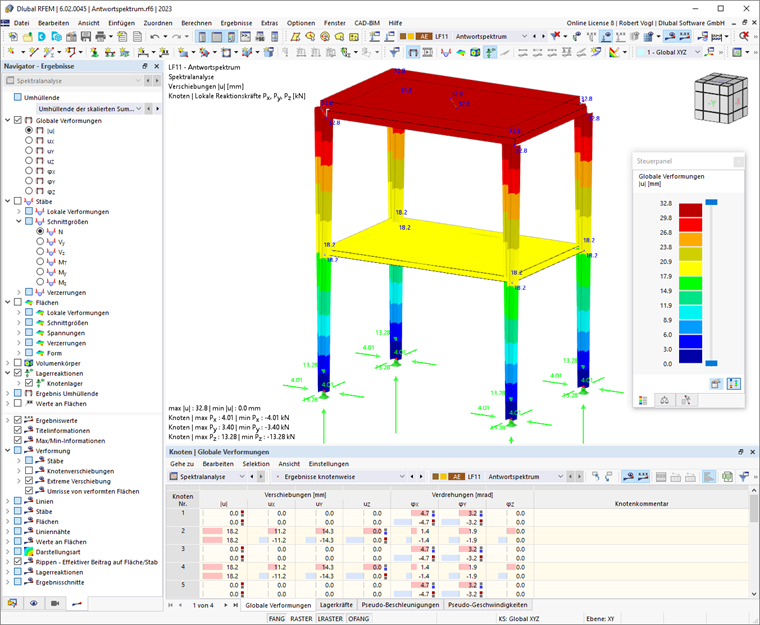Toggle member results diagram icon
The image size is (760, 625).
(x=446, y=52)
